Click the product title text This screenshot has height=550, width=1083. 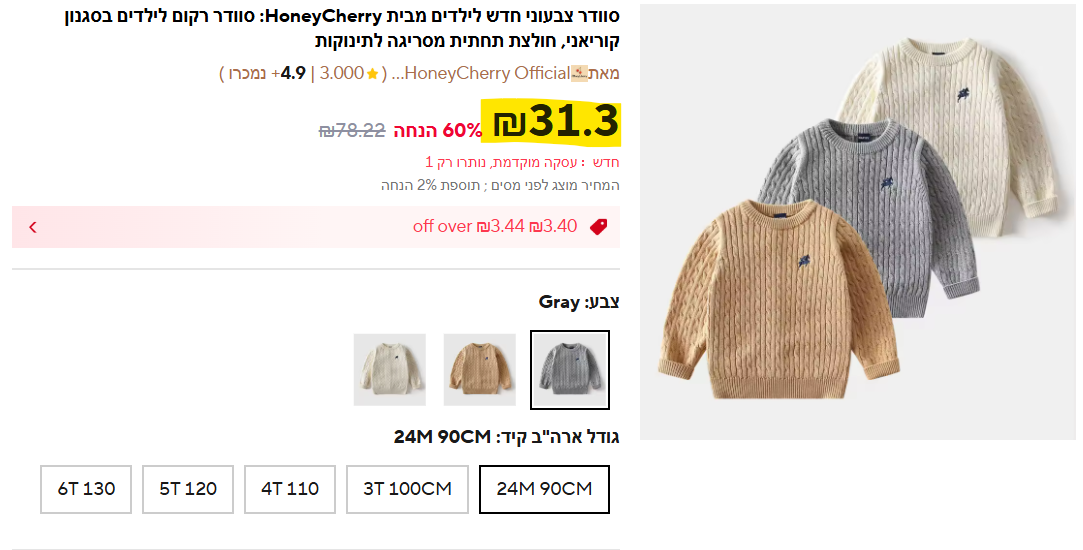coord(343,28)
